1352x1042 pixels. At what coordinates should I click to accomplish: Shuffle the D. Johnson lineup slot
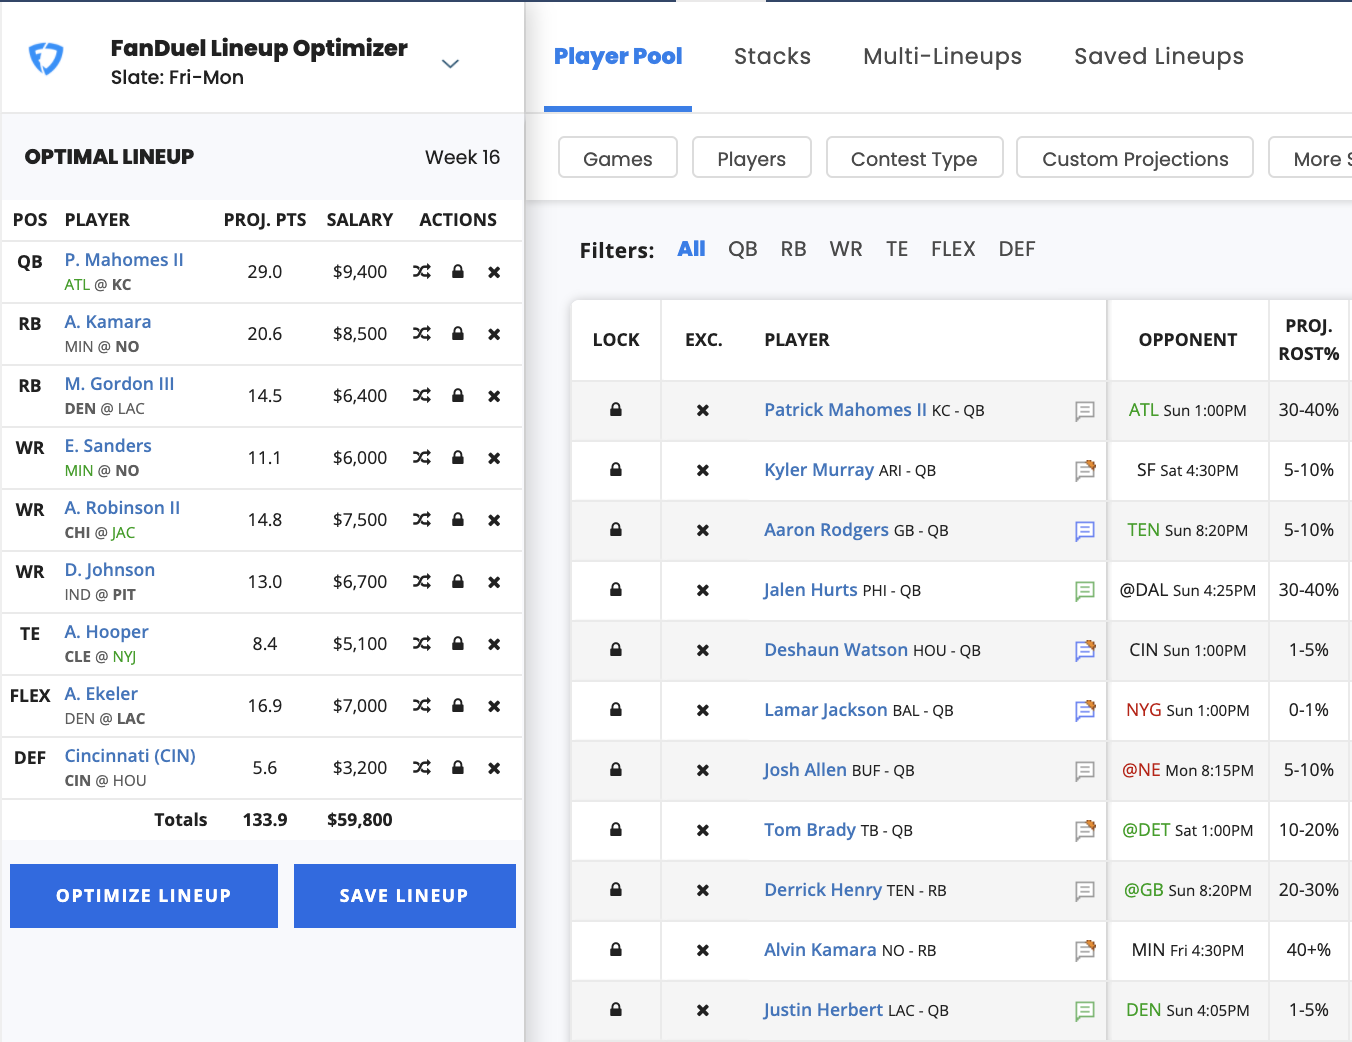[422, 581]
